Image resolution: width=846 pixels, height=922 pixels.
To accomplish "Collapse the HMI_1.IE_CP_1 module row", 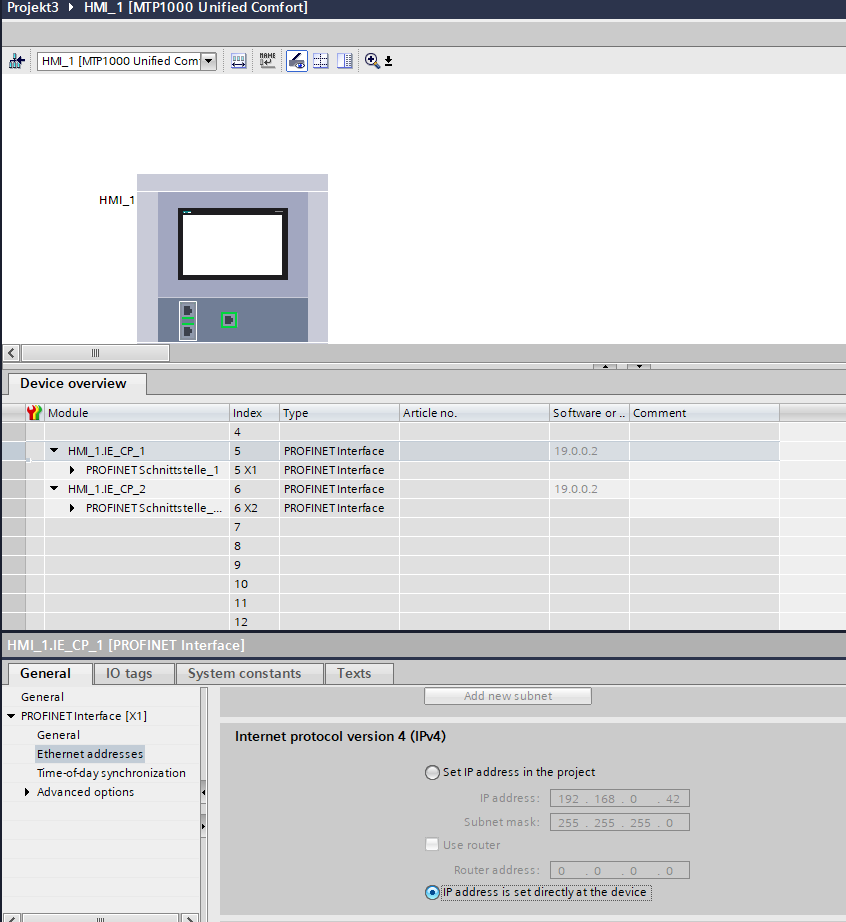I will 54,451.
